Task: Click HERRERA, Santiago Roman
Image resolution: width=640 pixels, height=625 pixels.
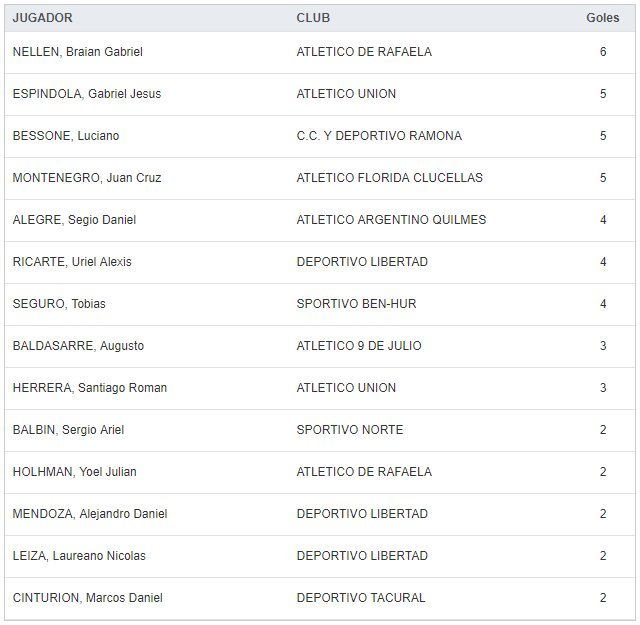Action: [90, 388]
